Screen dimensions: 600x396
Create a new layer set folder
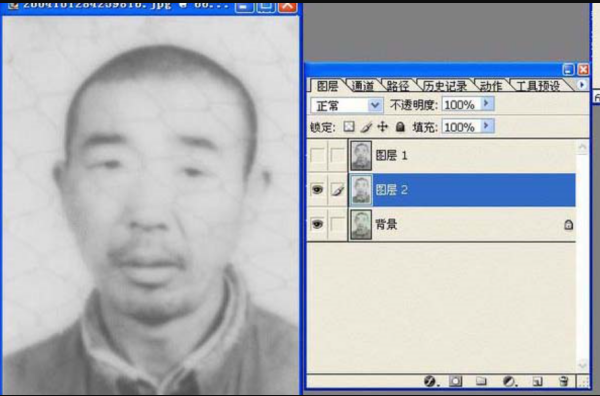click(481, 381)
